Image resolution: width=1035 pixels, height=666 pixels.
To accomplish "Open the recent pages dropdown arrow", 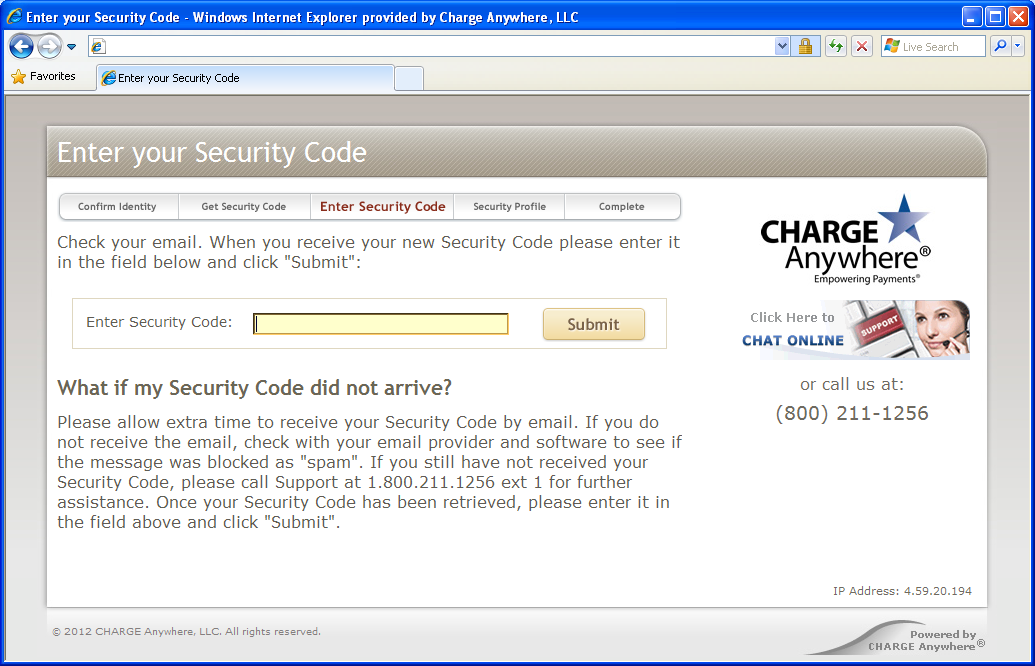I will [x=72, y=47].
